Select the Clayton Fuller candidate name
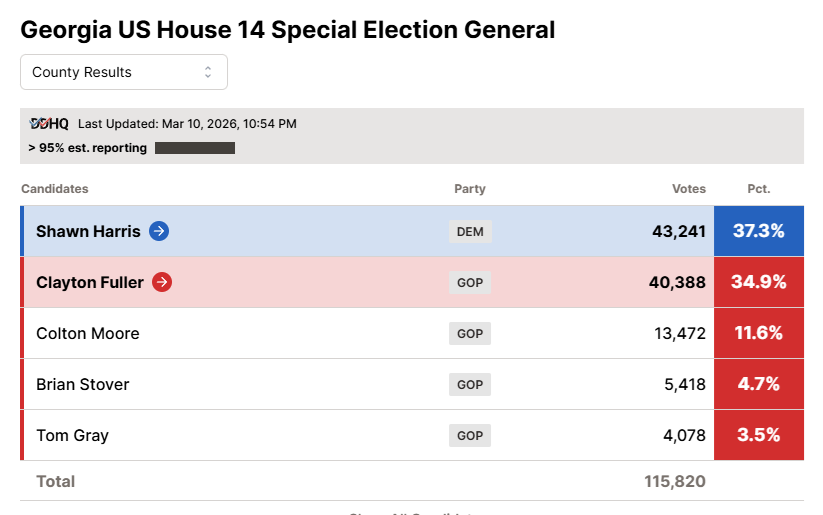The width and height of the screenshot is (823, 515). point(90,282)
